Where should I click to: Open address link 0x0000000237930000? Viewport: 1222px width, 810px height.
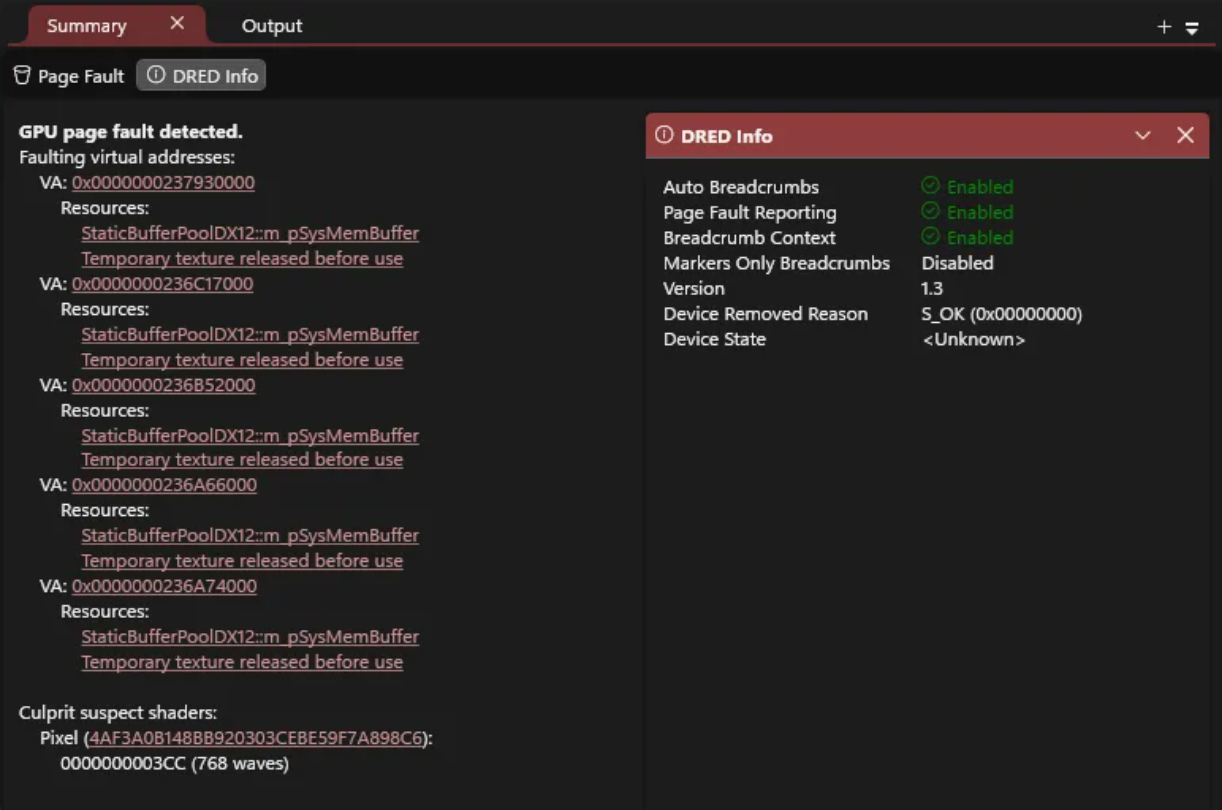click(163, 183)
